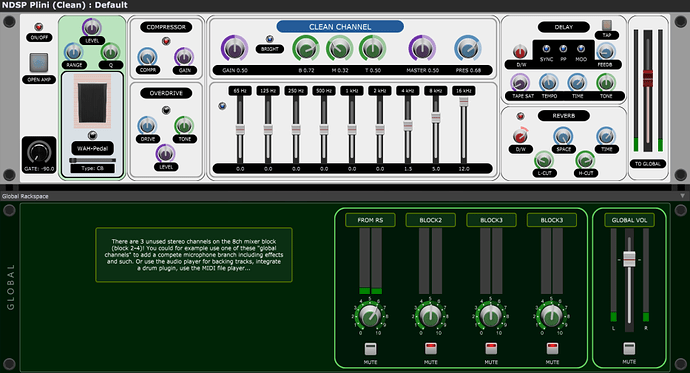Click the delay TAPE SAT knob
690x373 pixels.
(520, 82)
